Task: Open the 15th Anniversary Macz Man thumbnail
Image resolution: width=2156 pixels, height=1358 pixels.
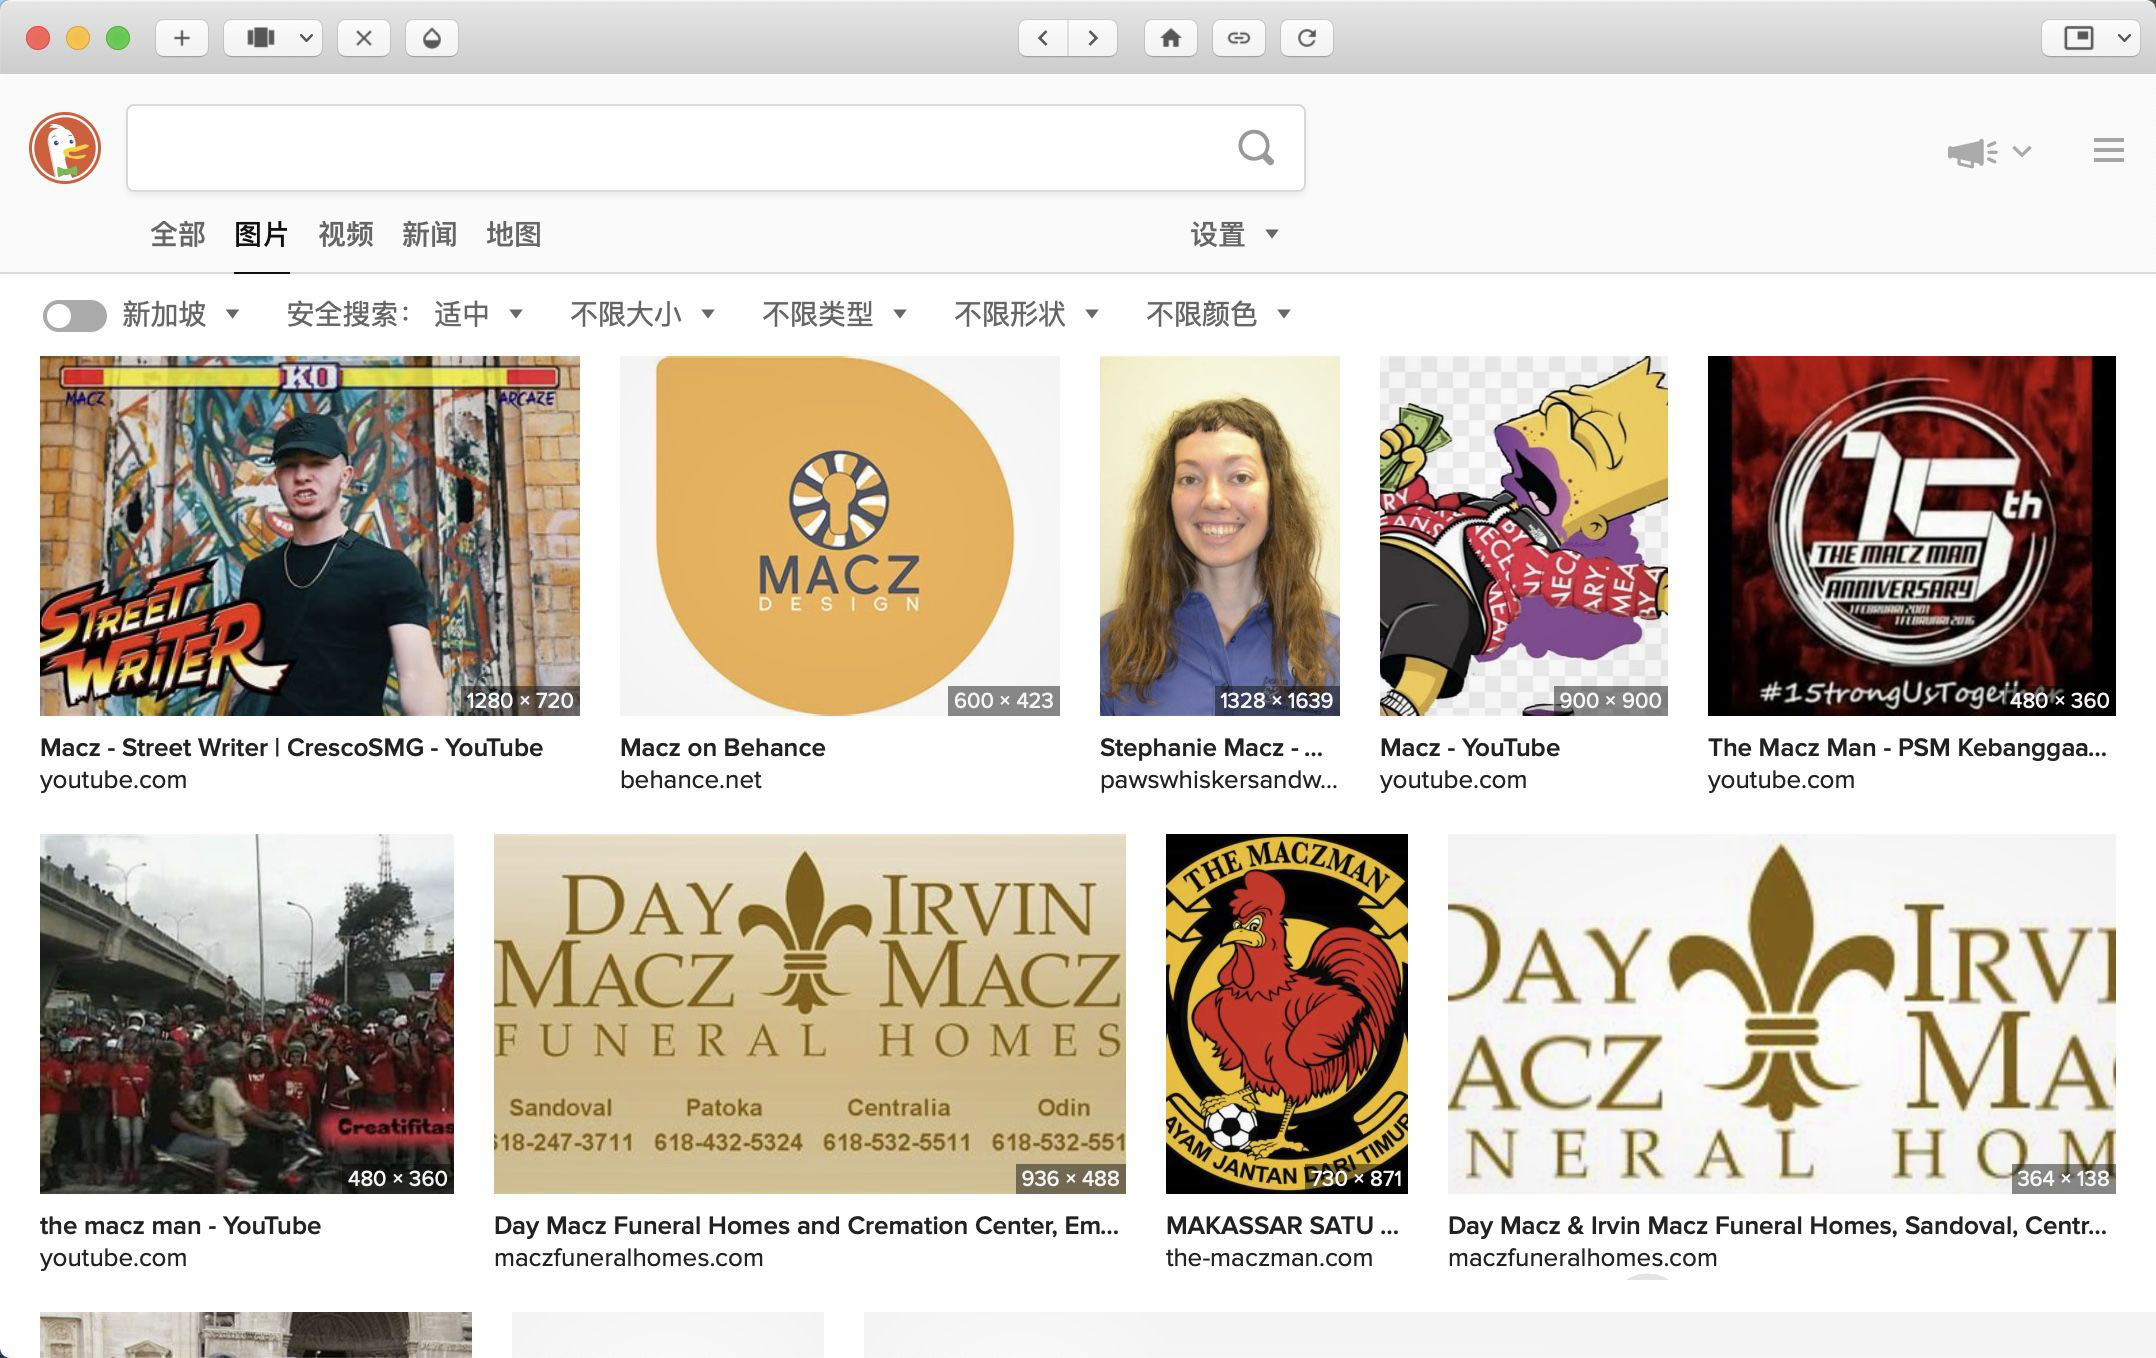Action: pyautogui.click(x=1912, y=536)
